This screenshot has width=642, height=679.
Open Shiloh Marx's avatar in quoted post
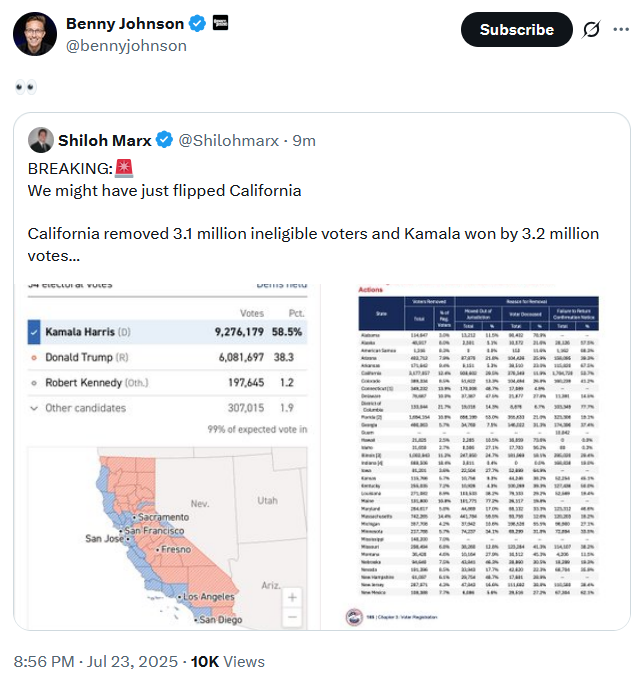(x=41, y=140)
